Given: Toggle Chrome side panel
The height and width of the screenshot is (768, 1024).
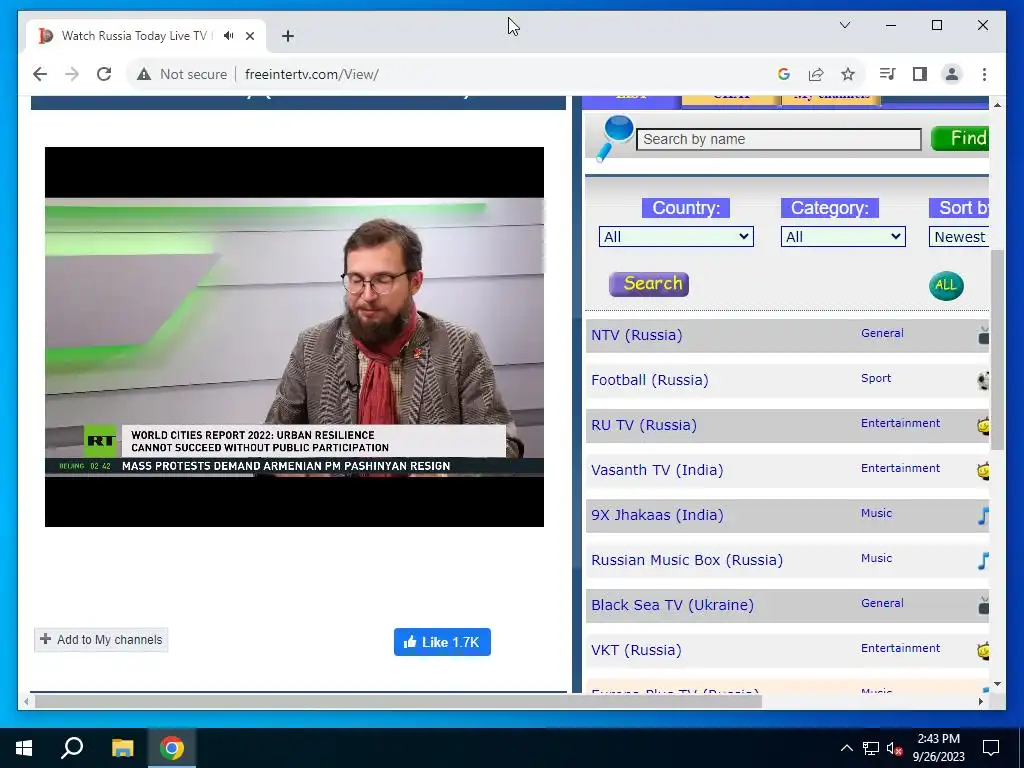Looking at the screenshot, I should pos(920,74).
